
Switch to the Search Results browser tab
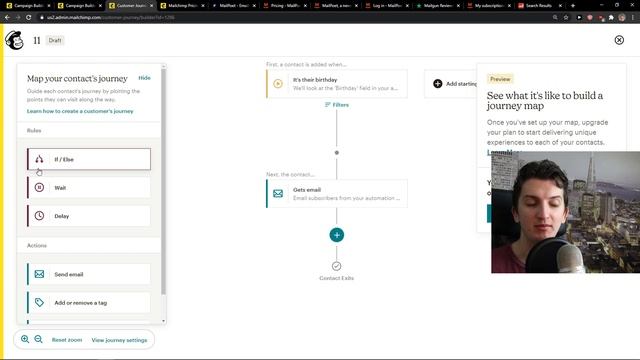pyautogui.click(x=540, y=6)
